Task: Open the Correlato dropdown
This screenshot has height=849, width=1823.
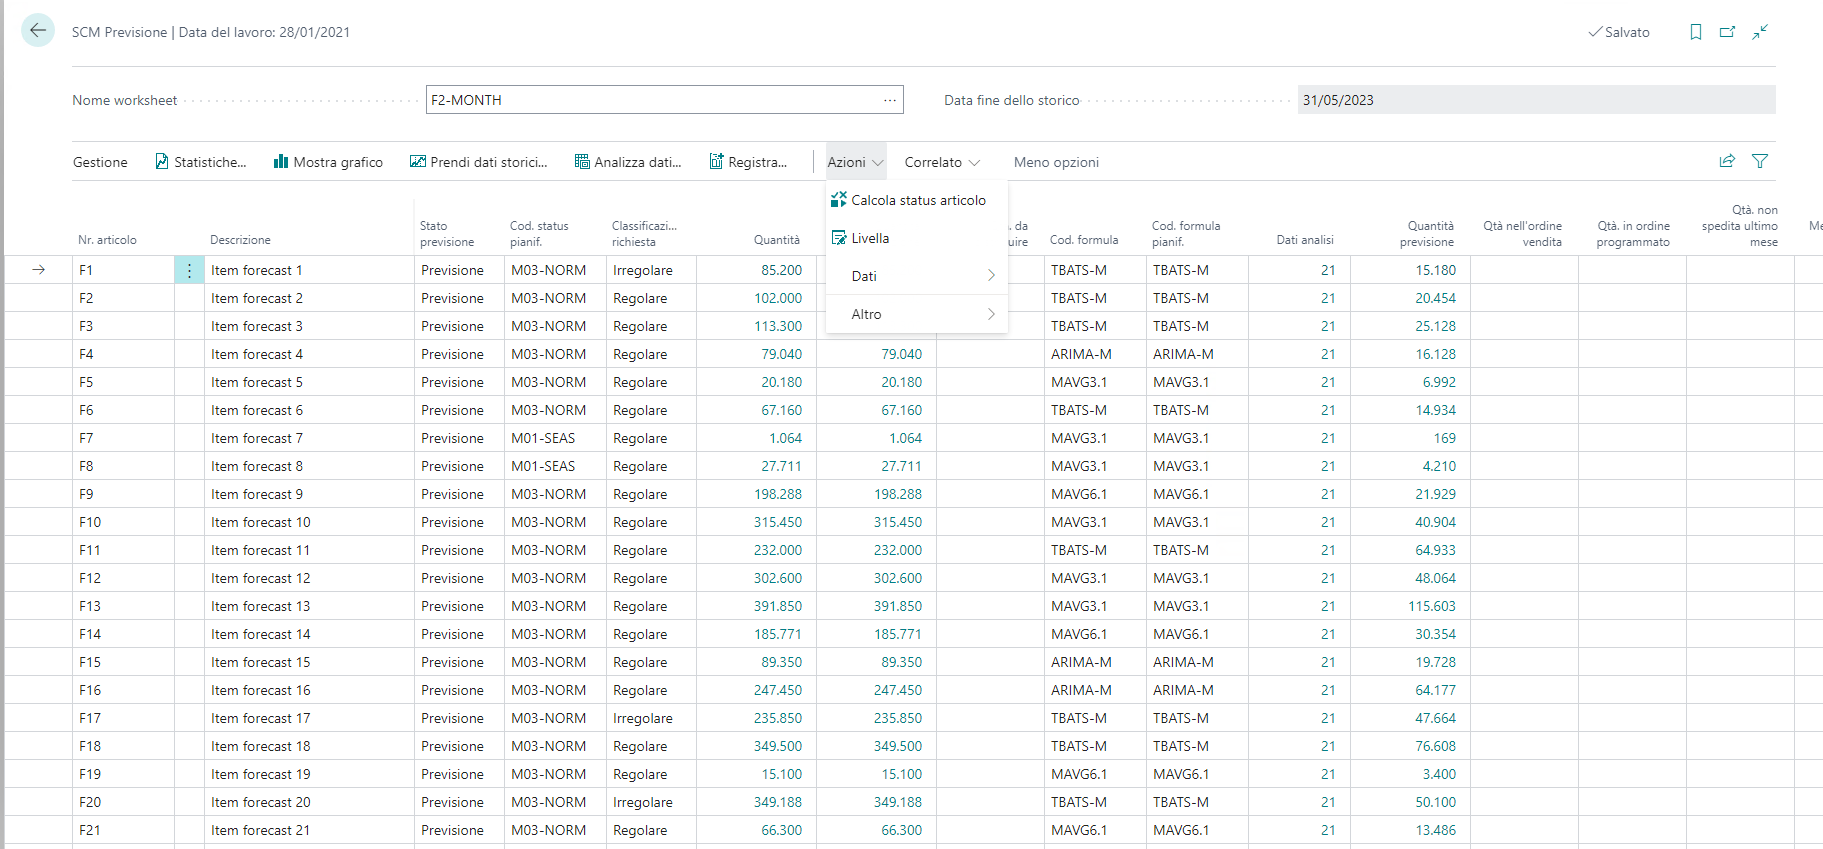Action: pyautogui.click(x=941, y=162)
